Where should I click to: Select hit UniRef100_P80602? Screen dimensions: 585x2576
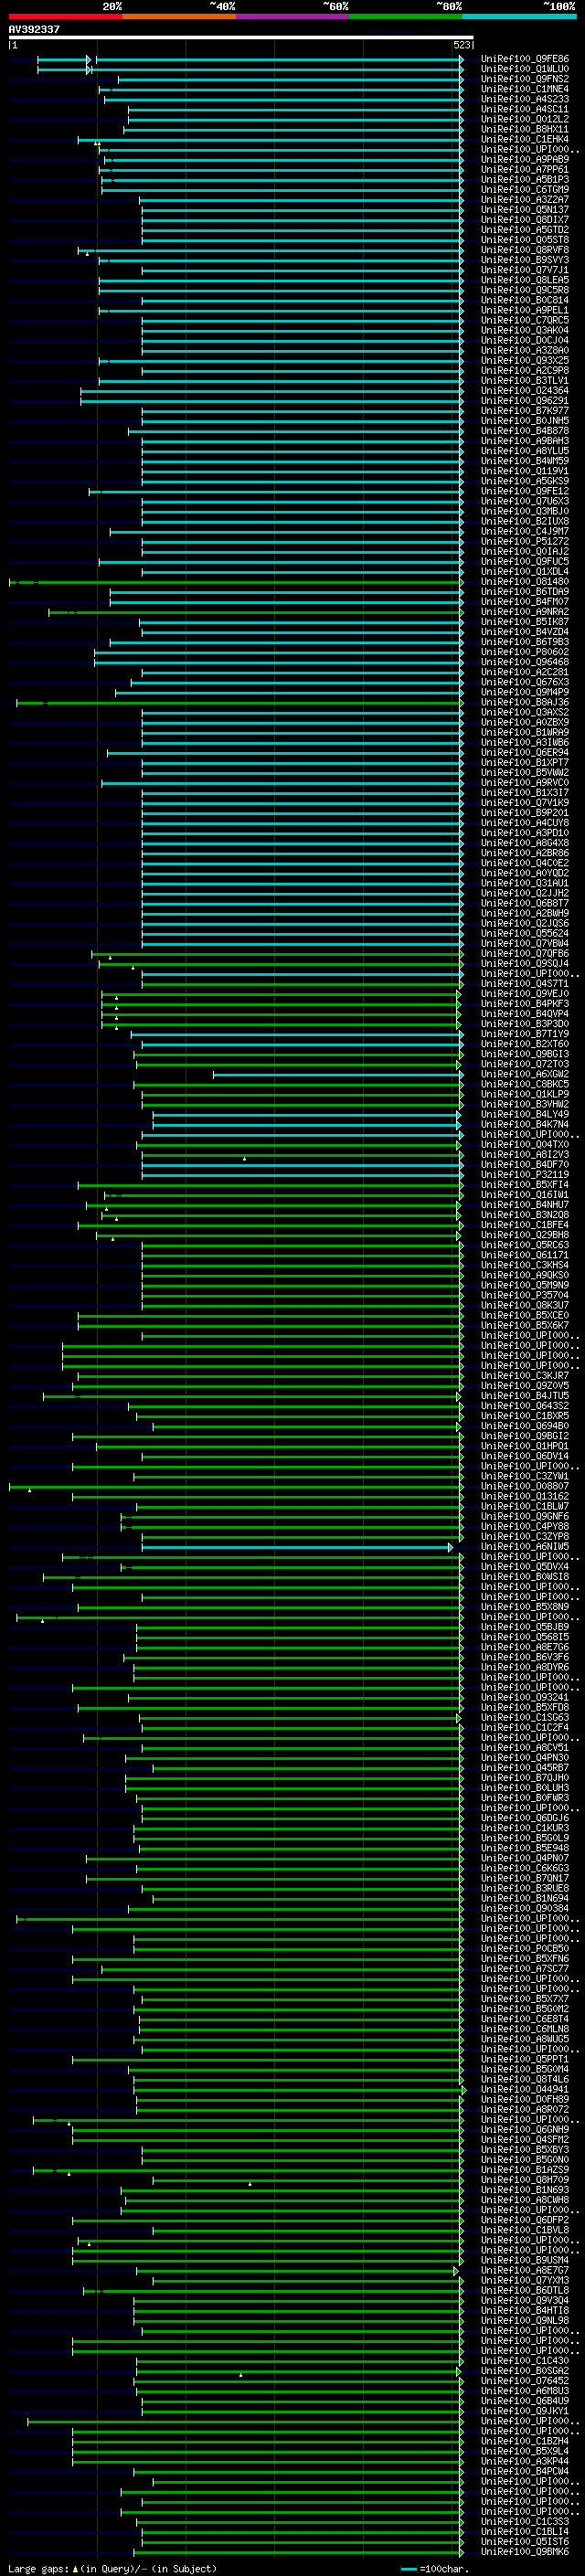(x=525, y=651)
